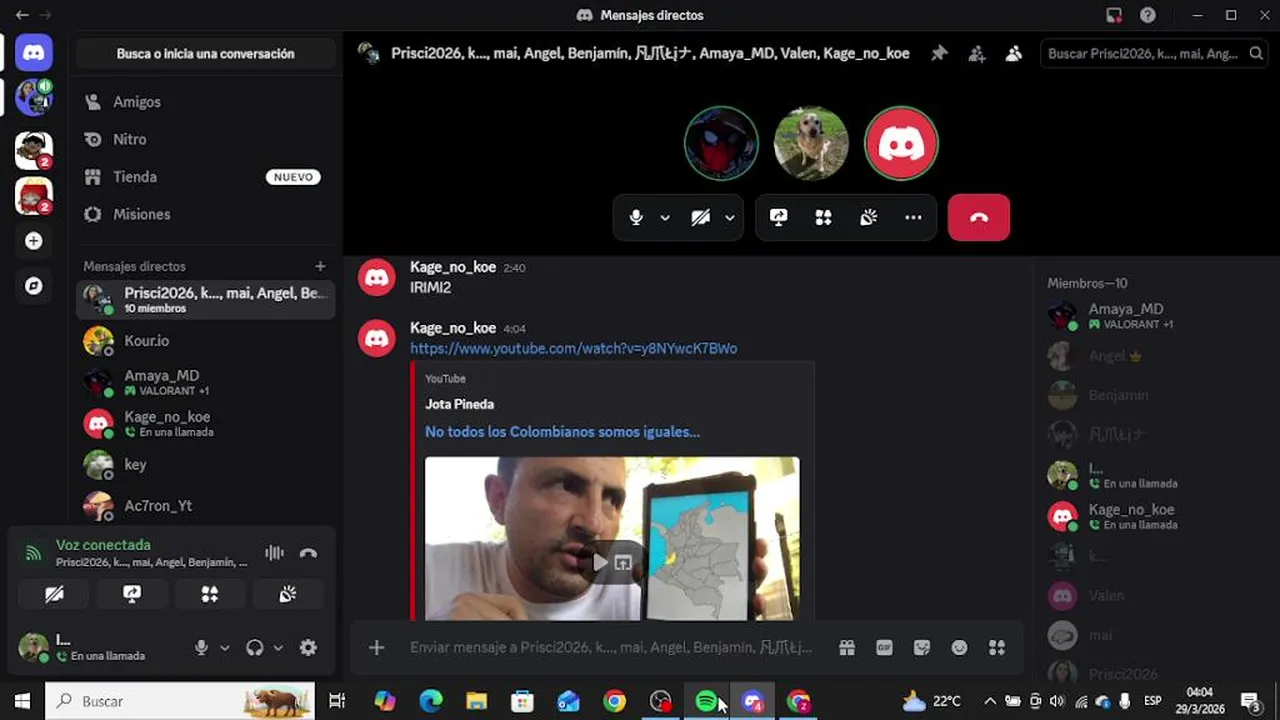Open File Explorer from the taskbar
Viewport: 1280px width, 720px height.
coord(477,701)
